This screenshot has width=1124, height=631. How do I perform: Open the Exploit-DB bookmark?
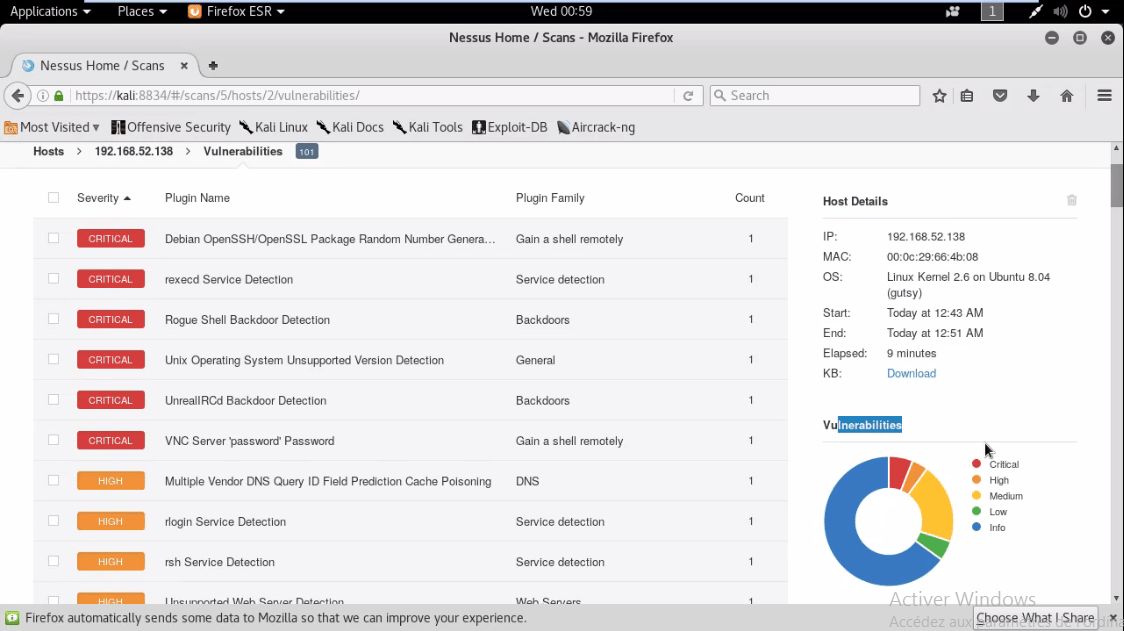[510, 127]
